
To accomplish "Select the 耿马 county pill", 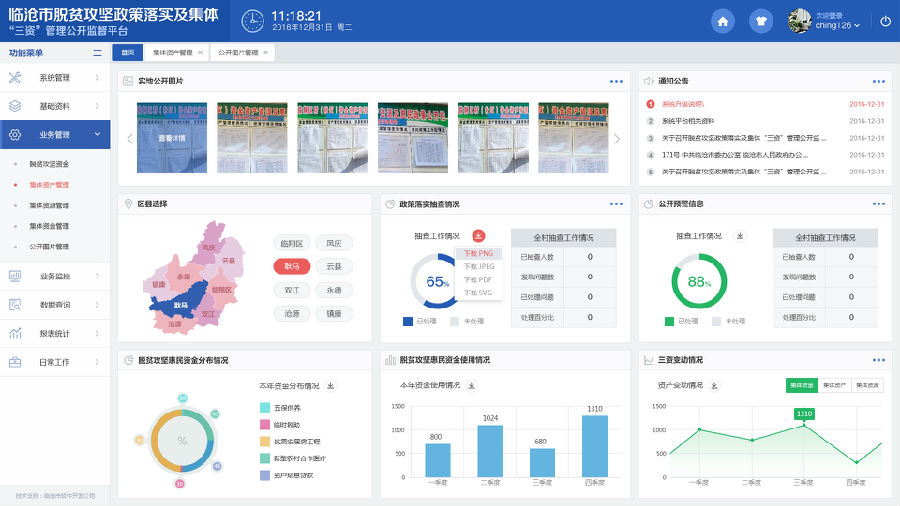I will click(292, 266).
